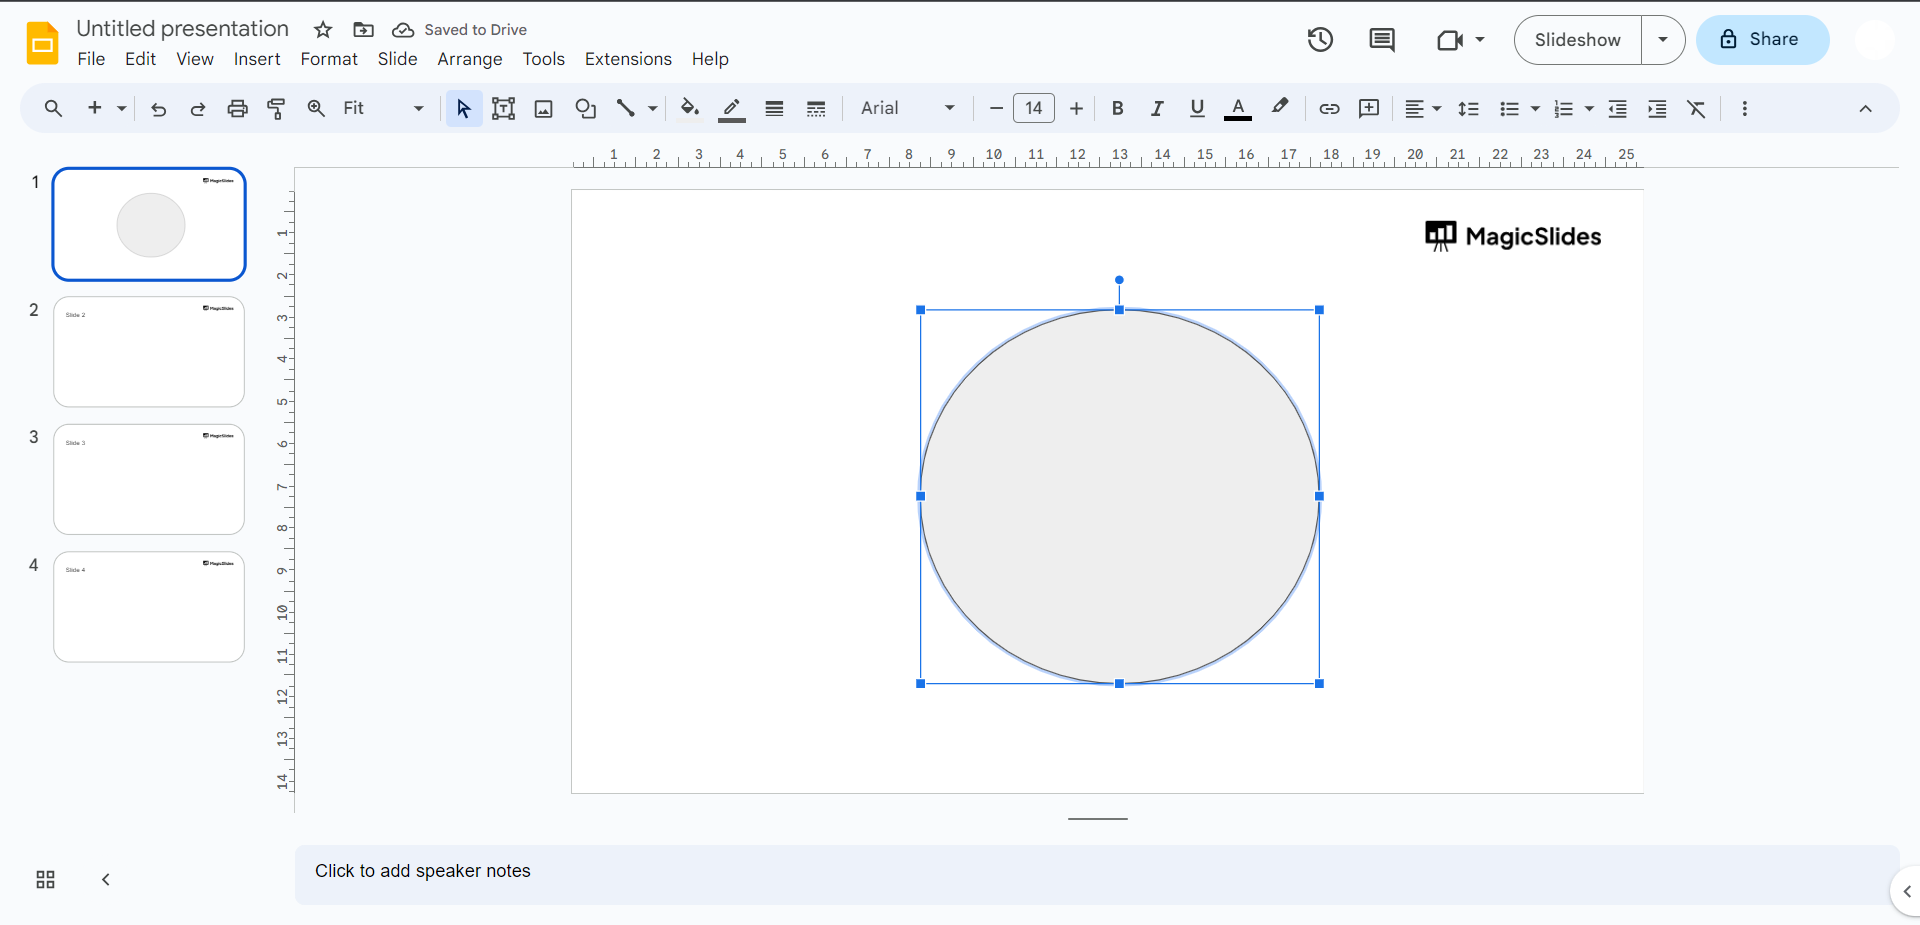The height and width of the screenshot is (925, 1920).
Task: Click the Share button
Action: [x=1762, y=40]
